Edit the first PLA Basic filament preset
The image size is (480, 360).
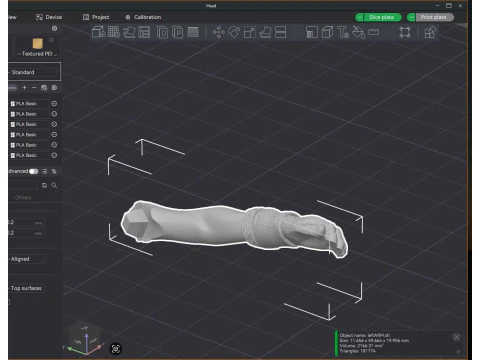54,104
